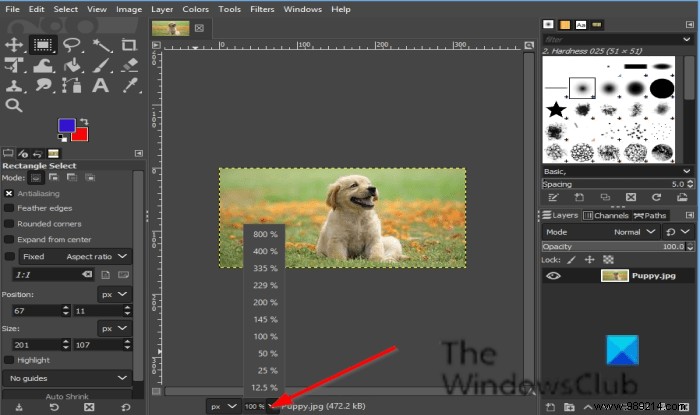Choose 800 % from zoom list
The image size is (700, 415).
pyautogui.click(x=265, y=234)
